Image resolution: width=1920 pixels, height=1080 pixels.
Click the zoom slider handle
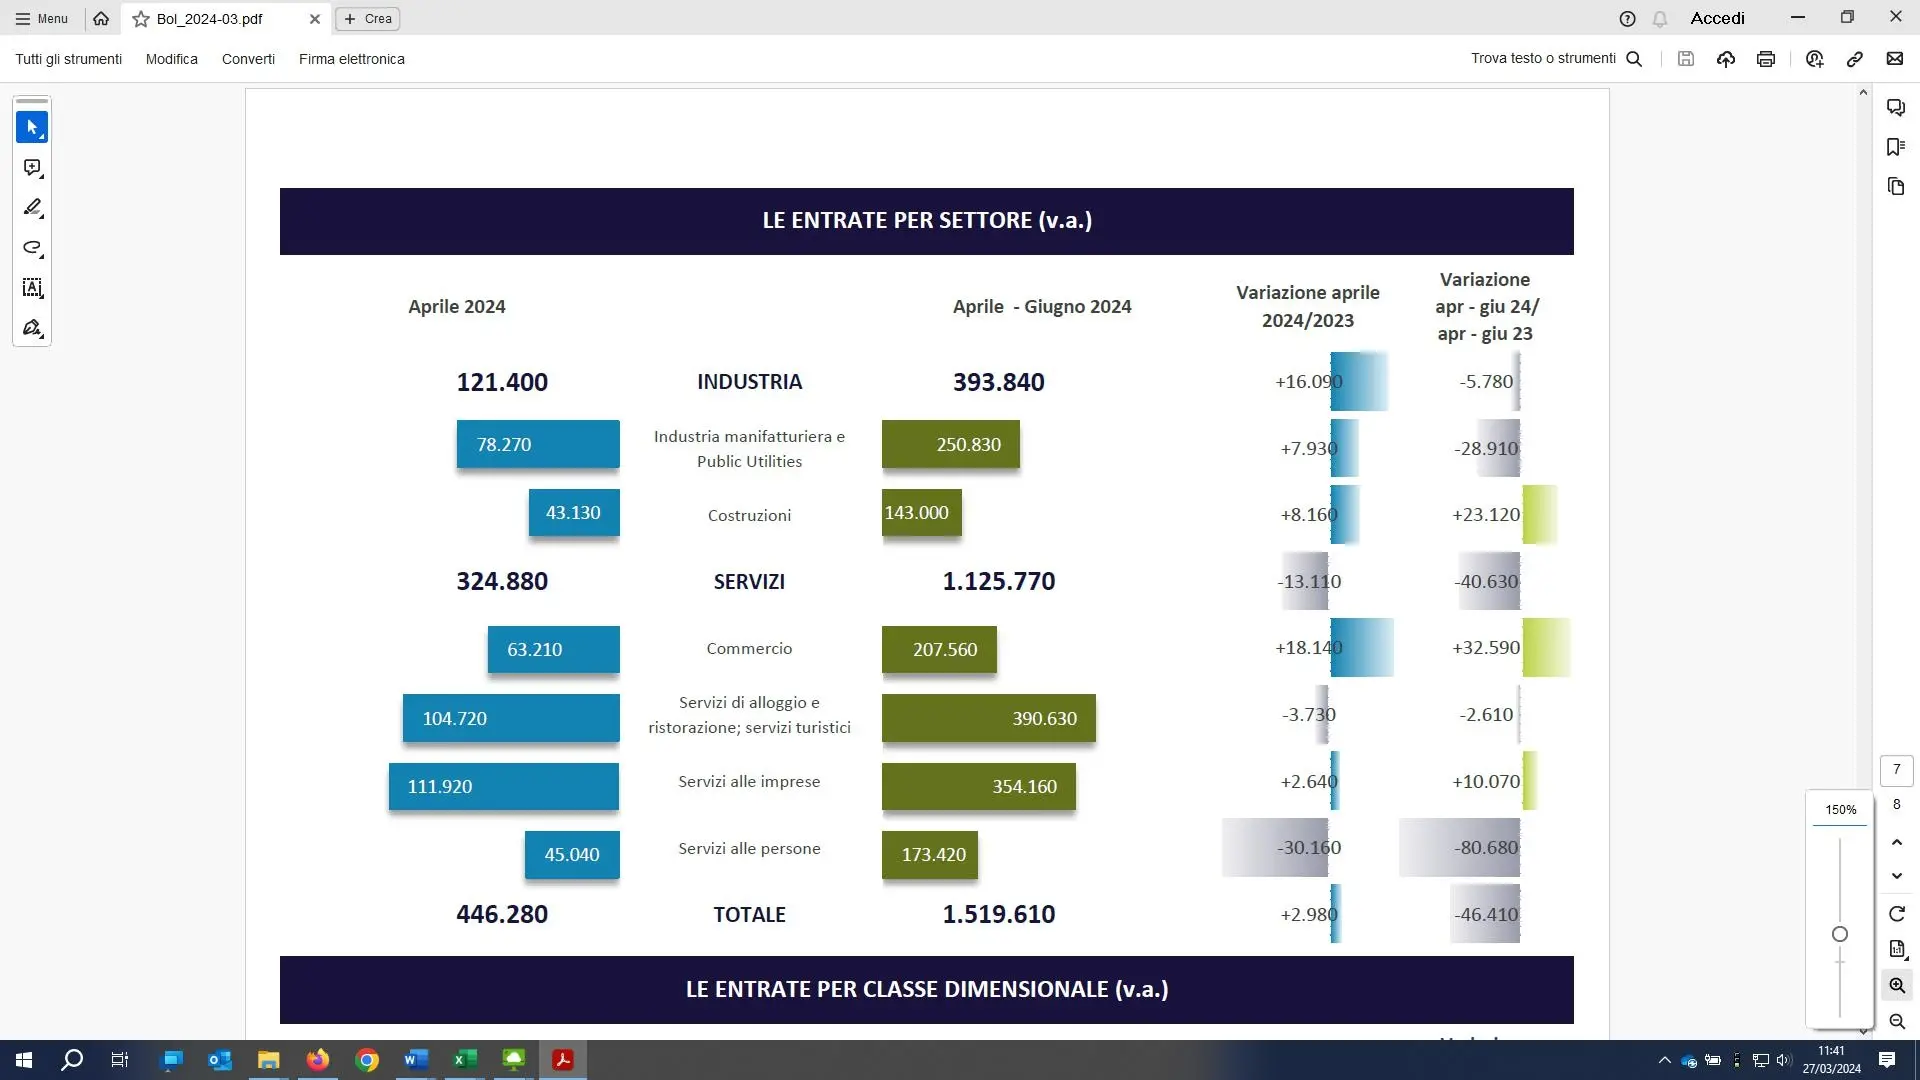coord(1840,934)
